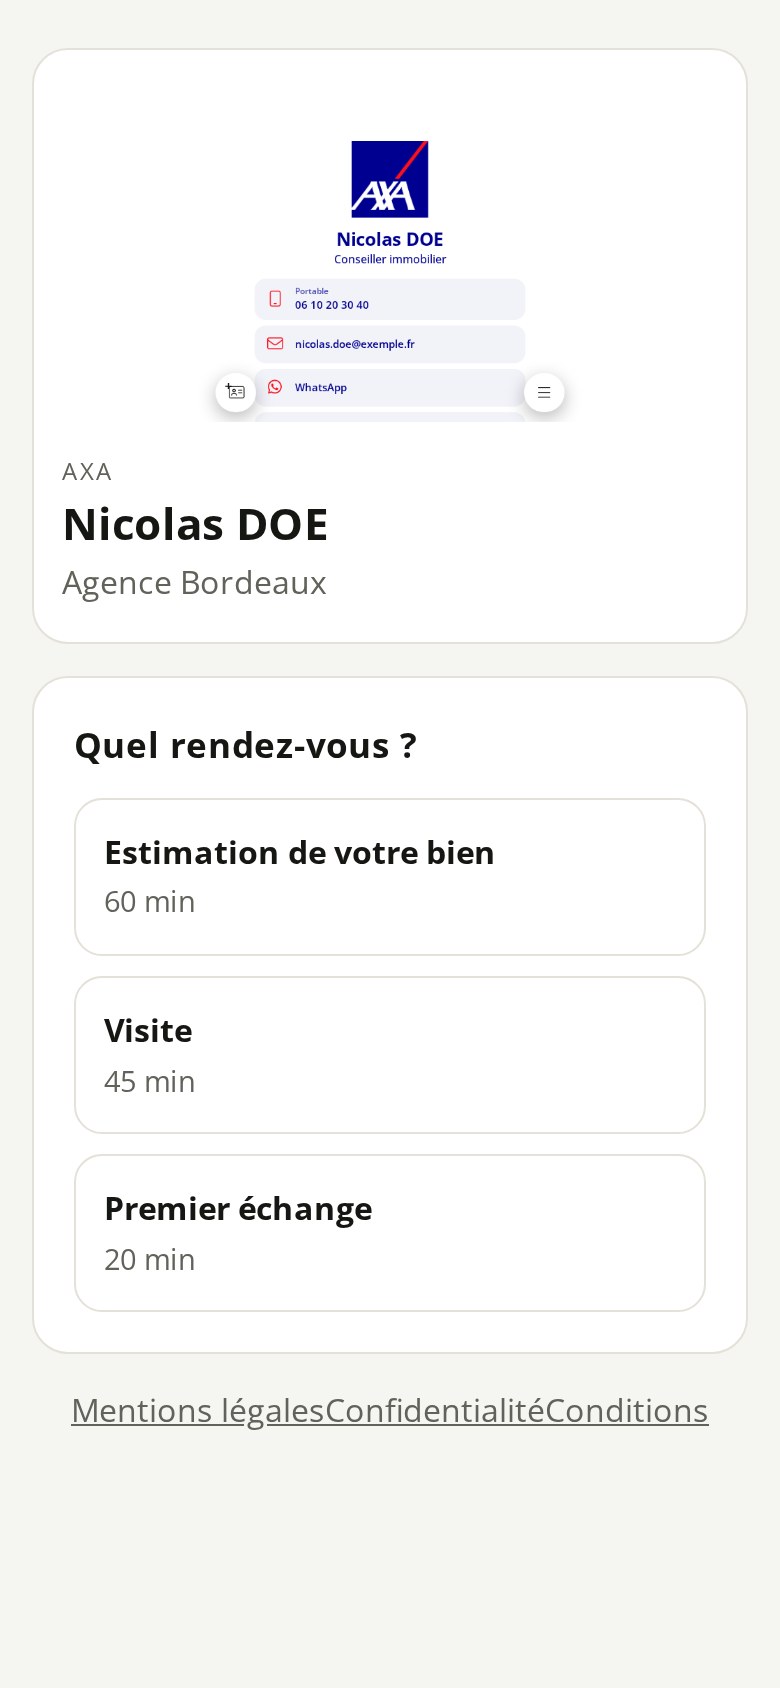Click the red envelope email icon
Screen dimensions: 780x1688
[275, 343]
